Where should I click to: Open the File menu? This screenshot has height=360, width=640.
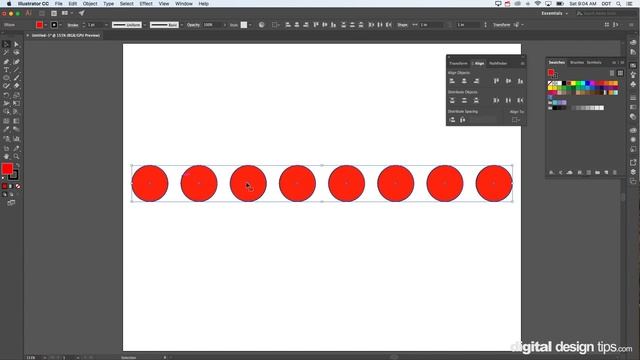click(59, 4)
